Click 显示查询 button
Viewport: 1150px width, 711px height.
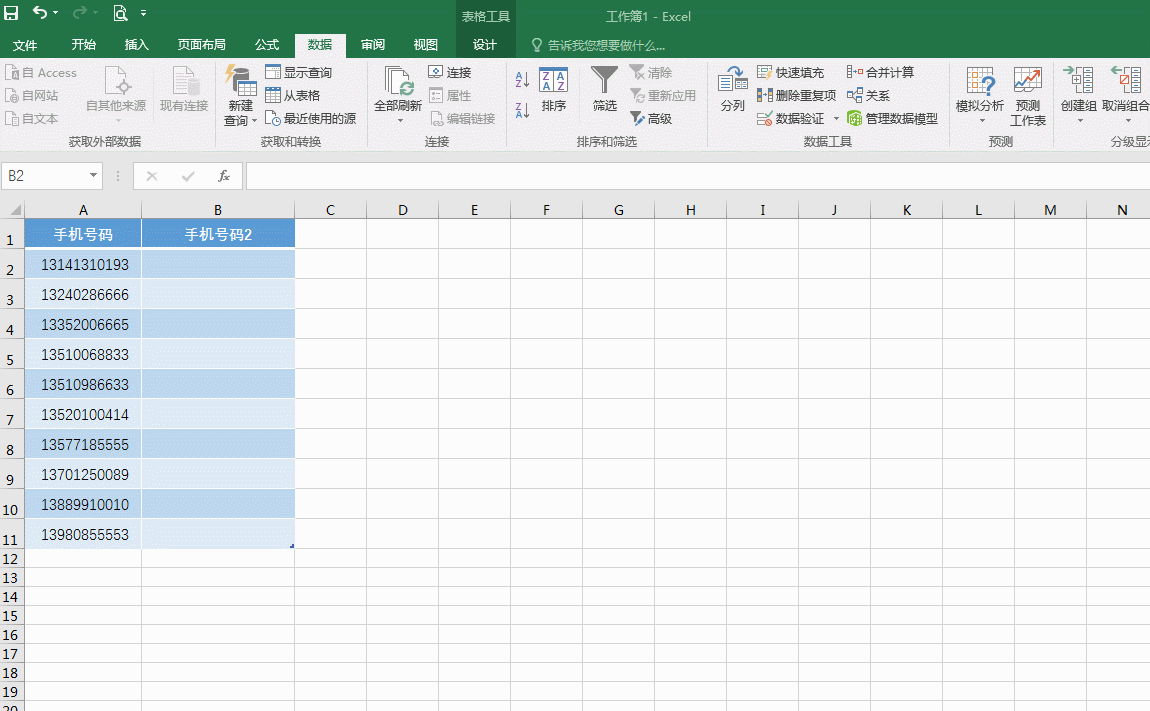pos(299,73)
